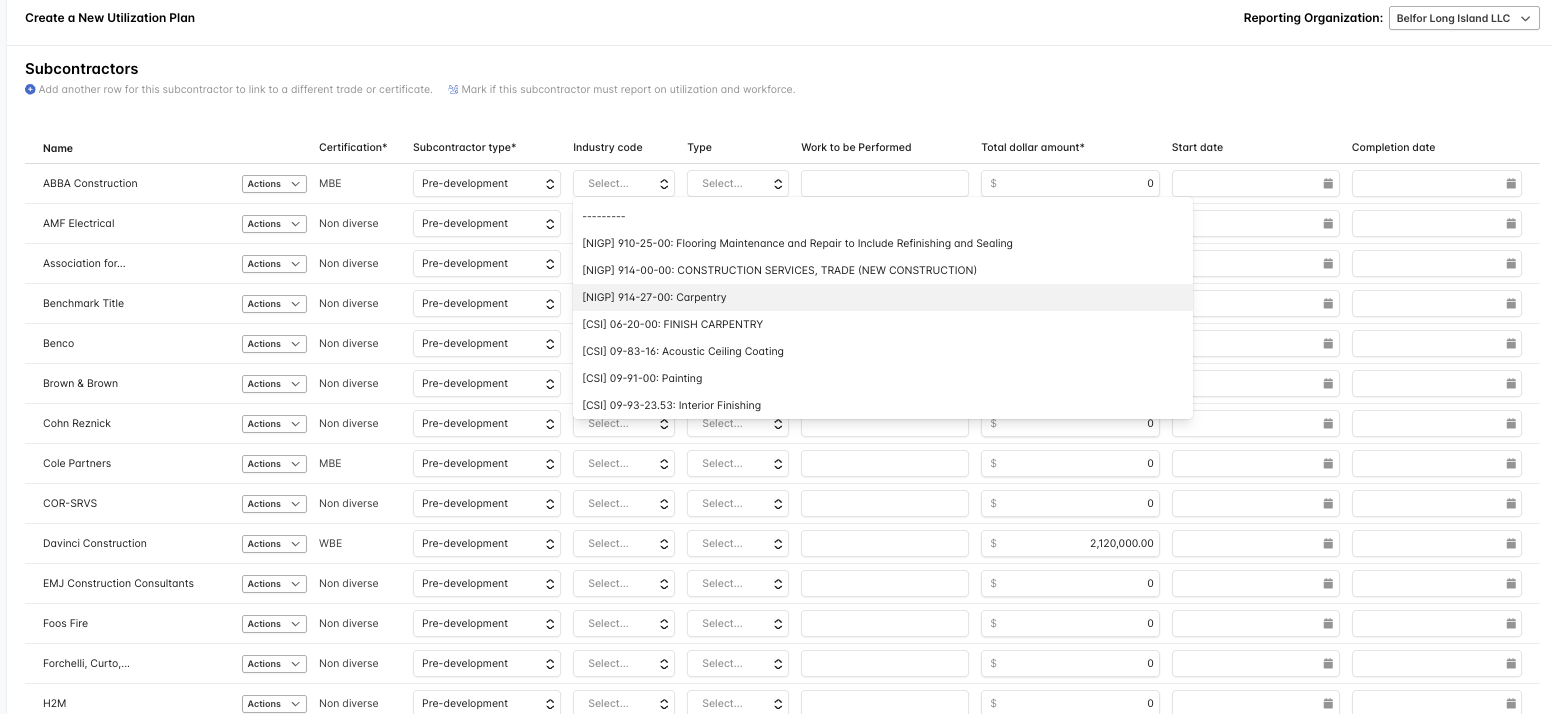Open calendar icon in Cole Partners start date
This screenshot has width=1552, height=714.
pos(1328,464)
